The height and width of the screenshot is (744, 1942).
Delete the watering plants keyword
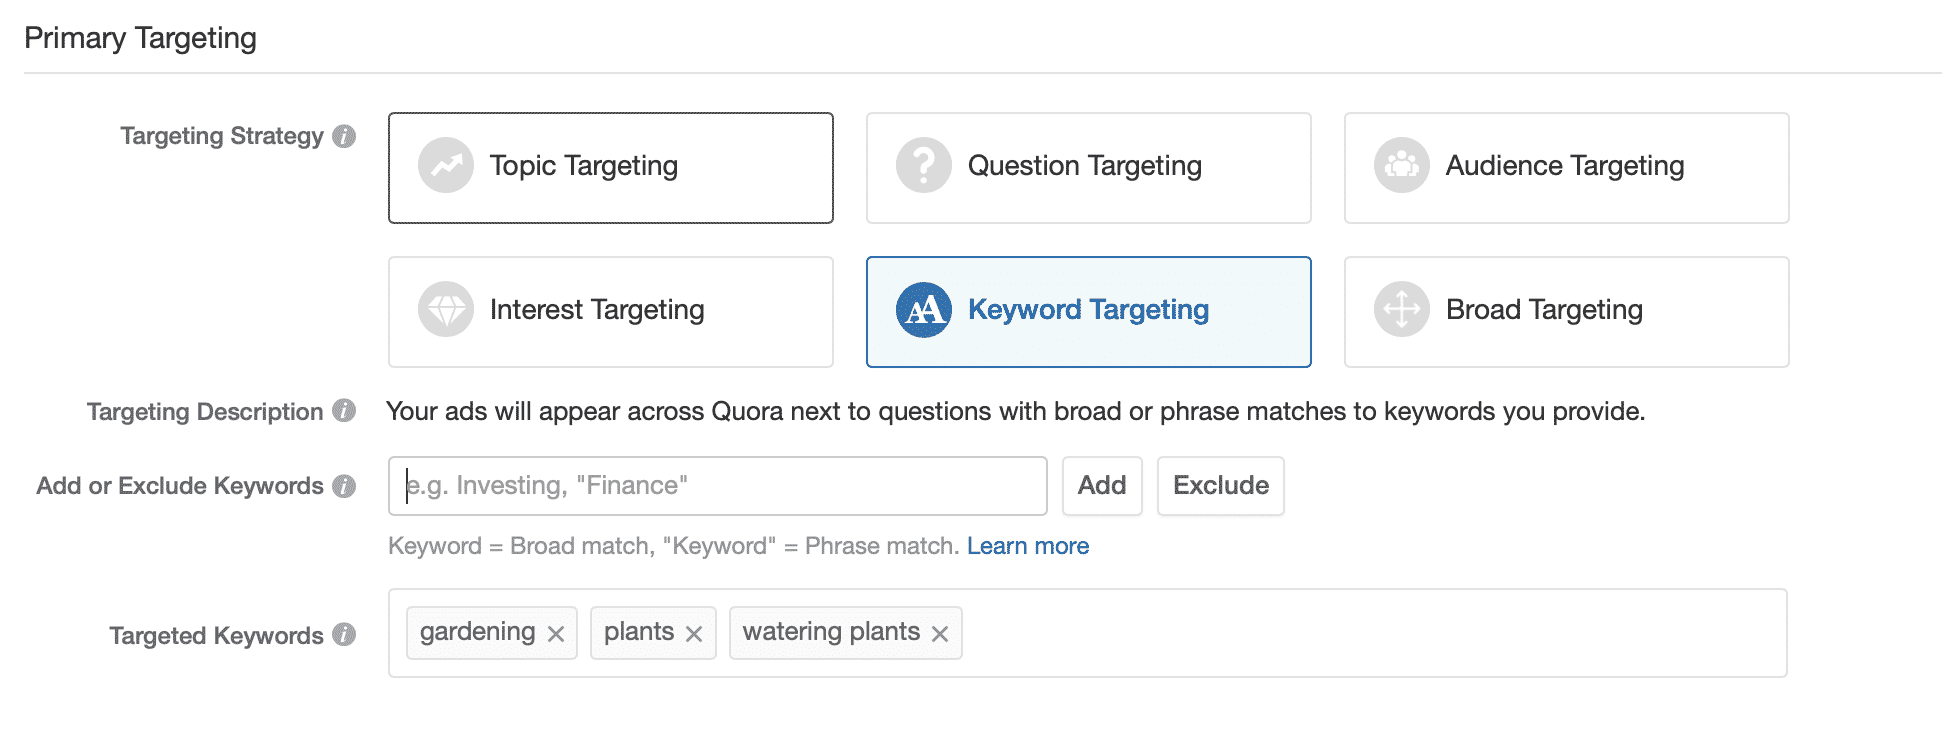click(940, 634)
